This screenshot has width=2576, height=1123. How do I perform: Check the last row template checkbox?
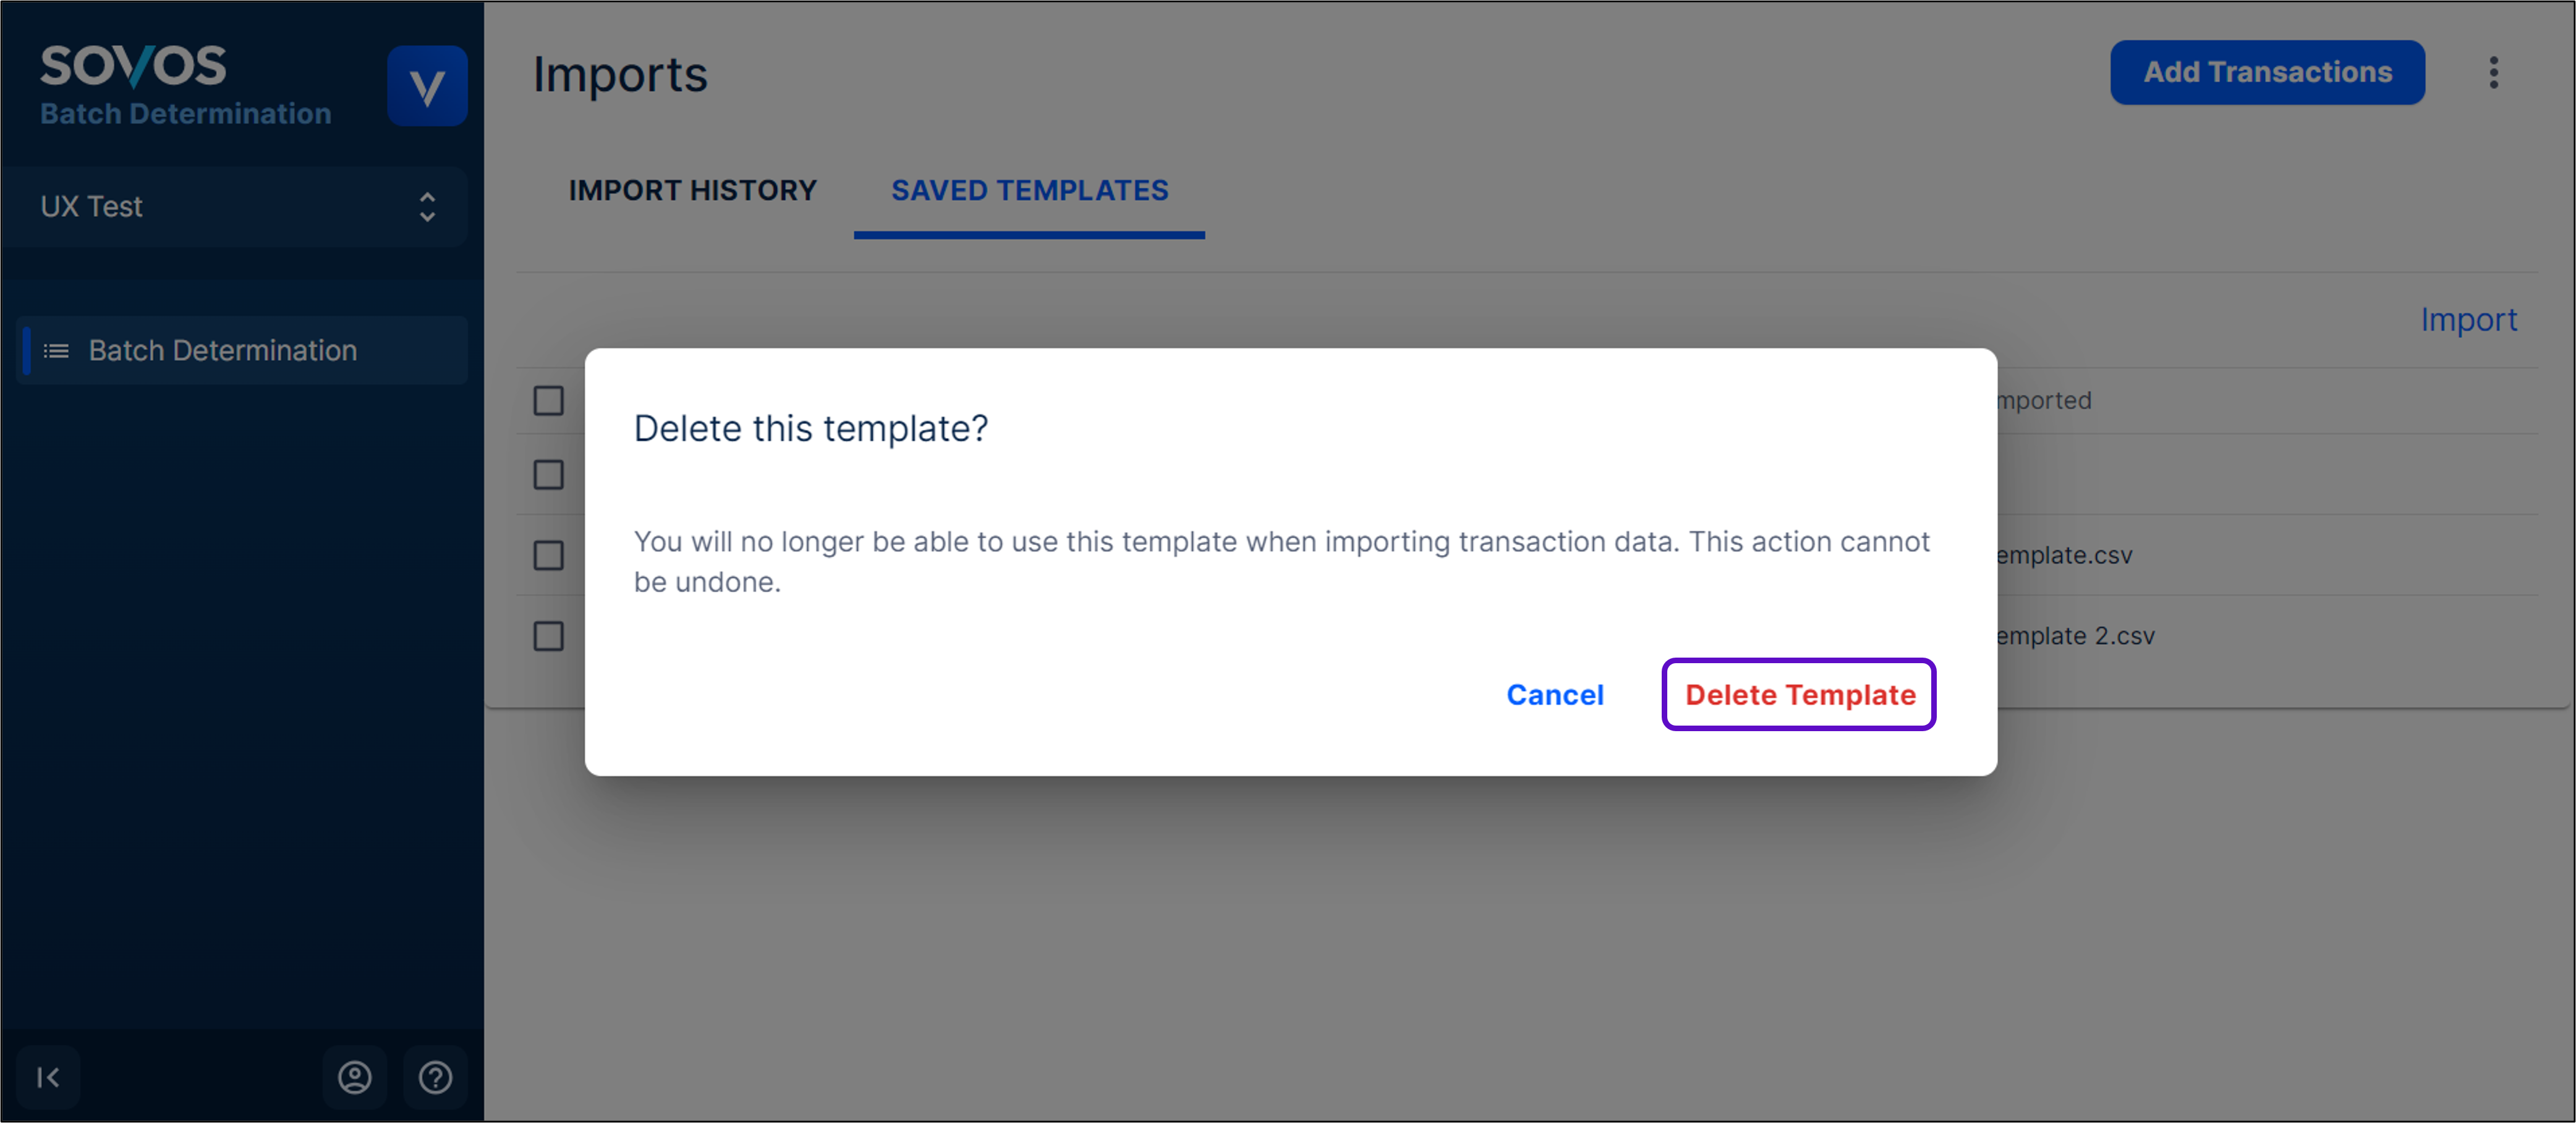click(x=548, y=636)
